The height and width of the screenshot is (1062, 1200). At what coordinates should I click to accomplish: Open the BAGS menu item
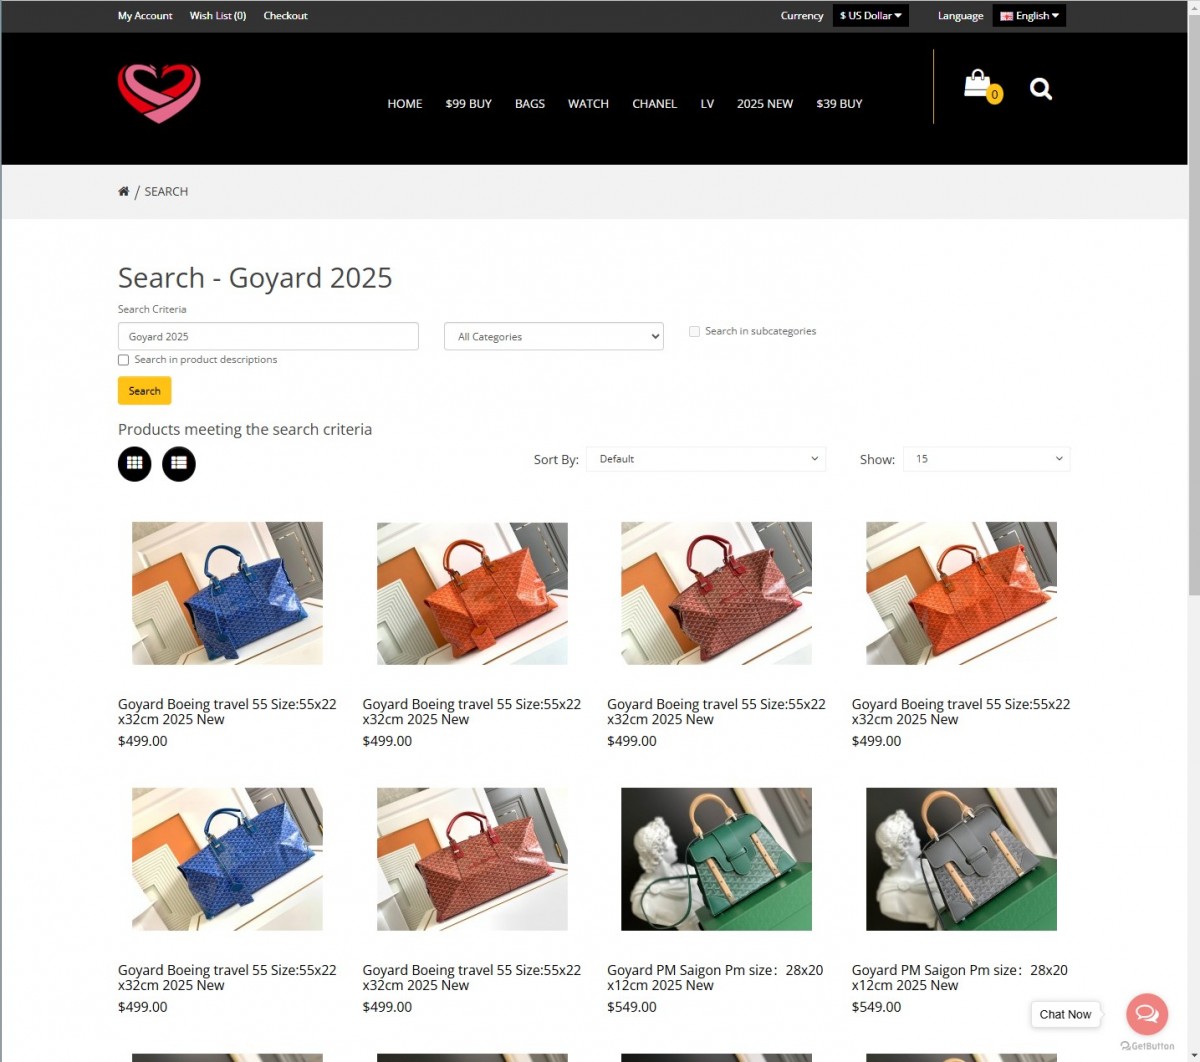click(530, 104)
